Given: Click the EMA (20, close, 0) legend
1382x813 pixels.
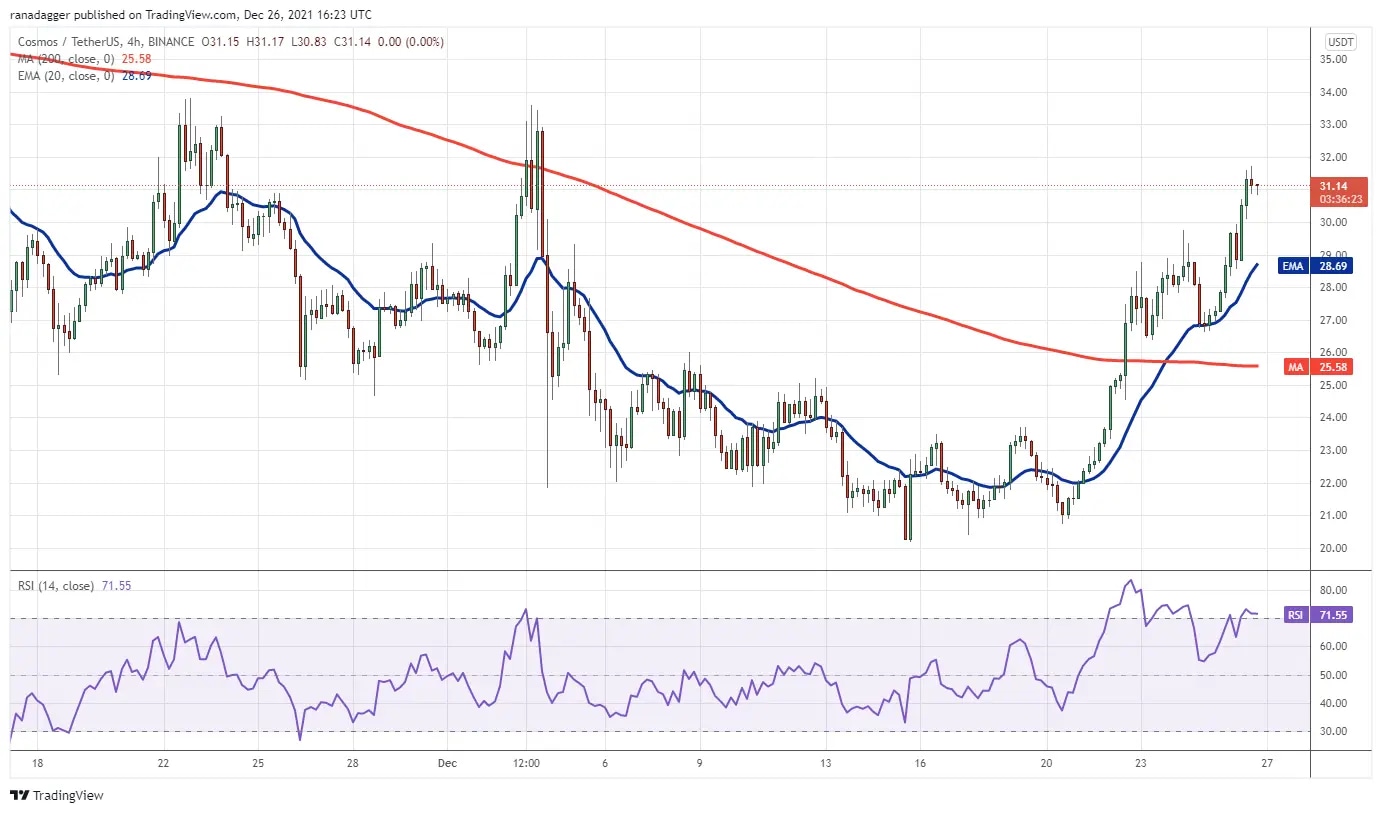Looking at the screenshot, I should coord(64,75).
